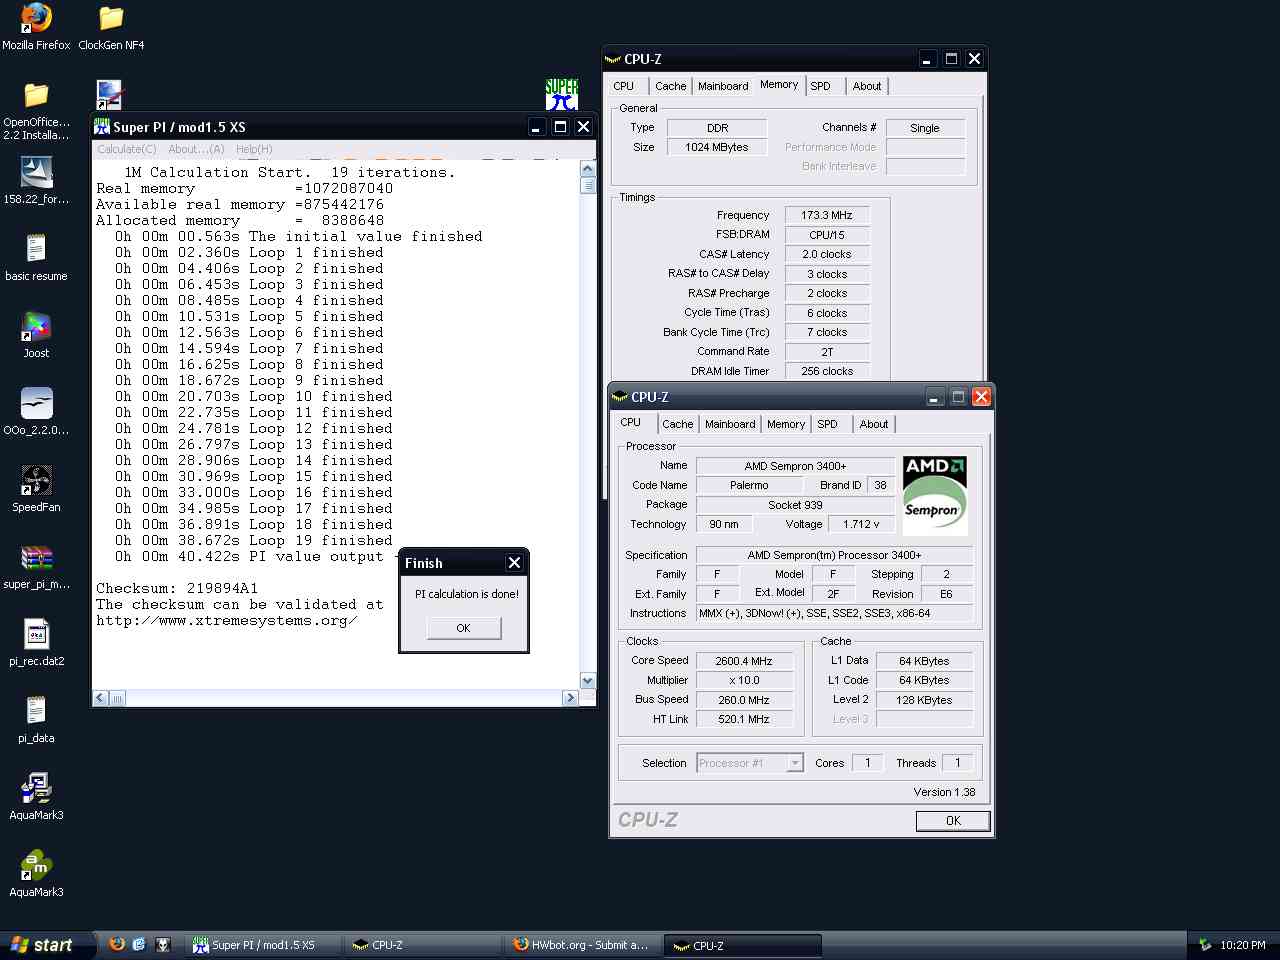Image resolution: width=1280 pixels, height=960 pixels.
Task: Switch to Super PI taskbar button
Action: (x=264, y=945)
